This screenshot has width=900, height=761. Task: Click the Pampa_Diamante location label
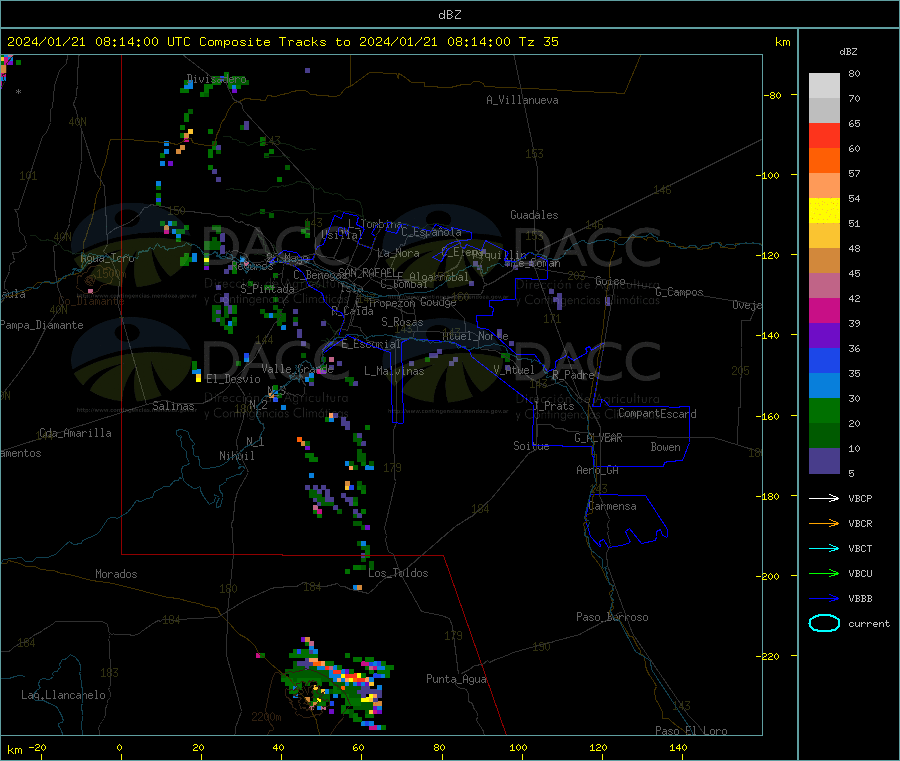[42, 325]
